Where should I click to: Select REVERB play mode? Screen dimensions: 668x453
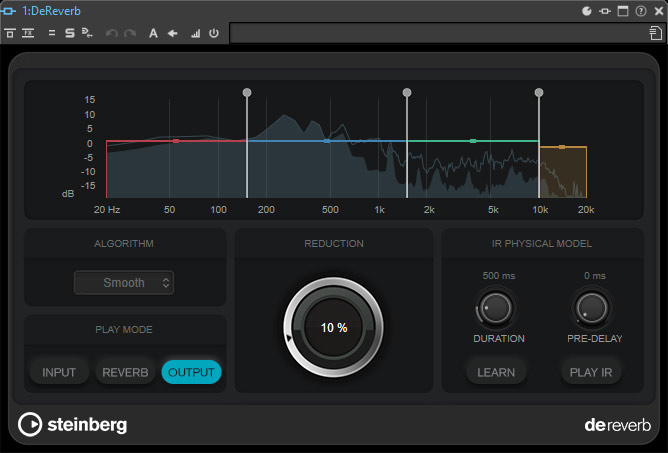(x=125, y=373)
